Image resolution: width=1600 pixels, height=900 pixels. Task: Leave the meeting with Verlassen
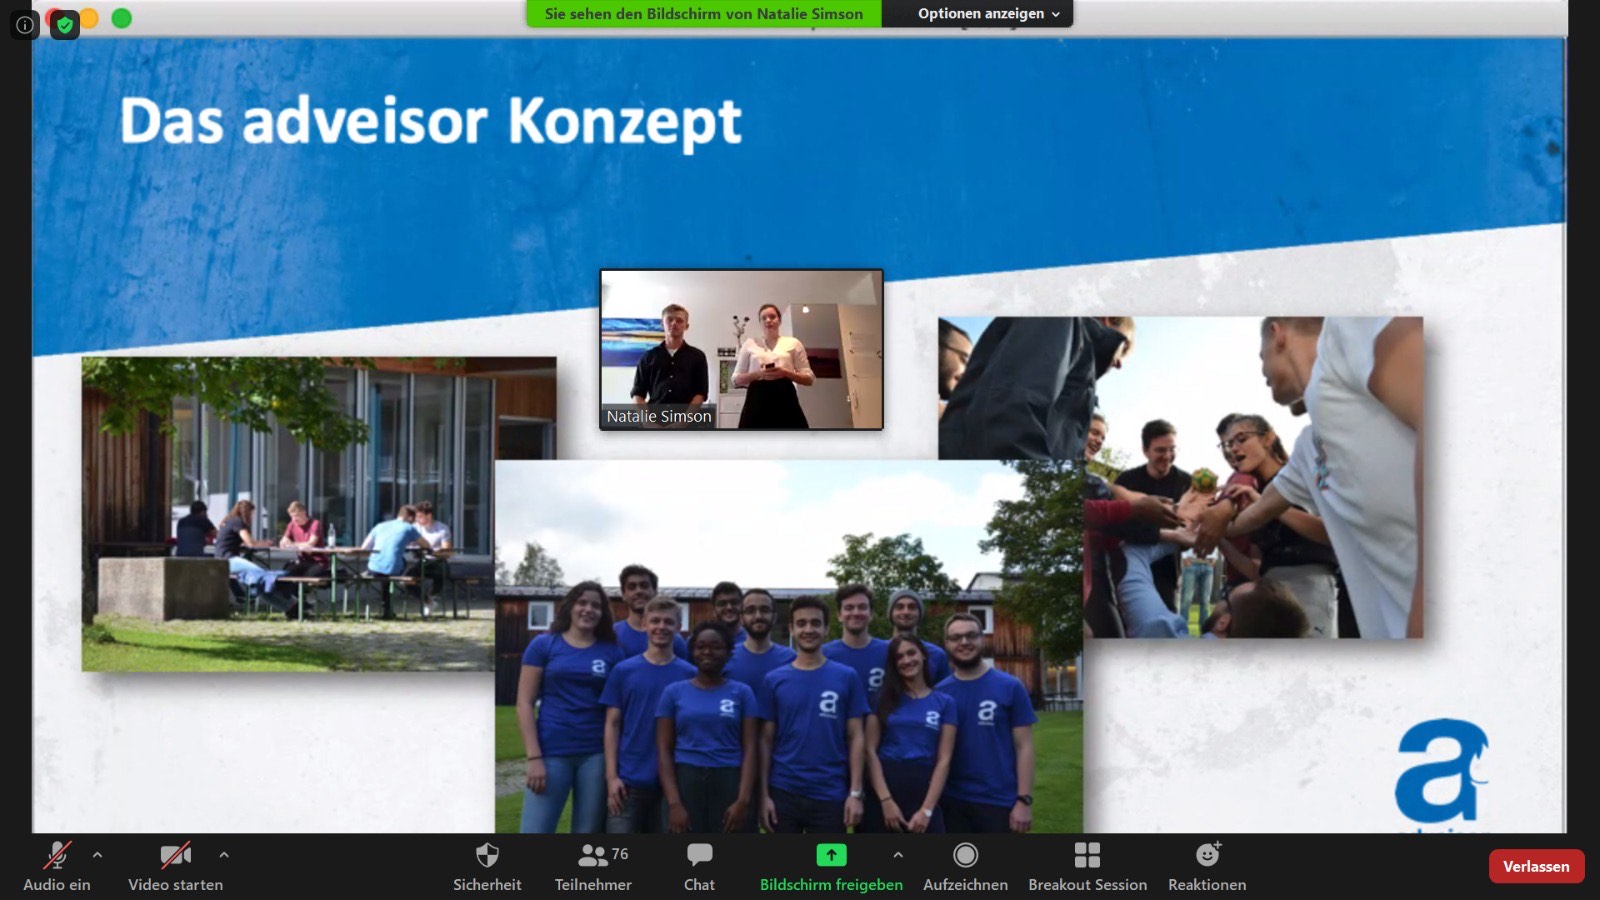coord(1536,866)
